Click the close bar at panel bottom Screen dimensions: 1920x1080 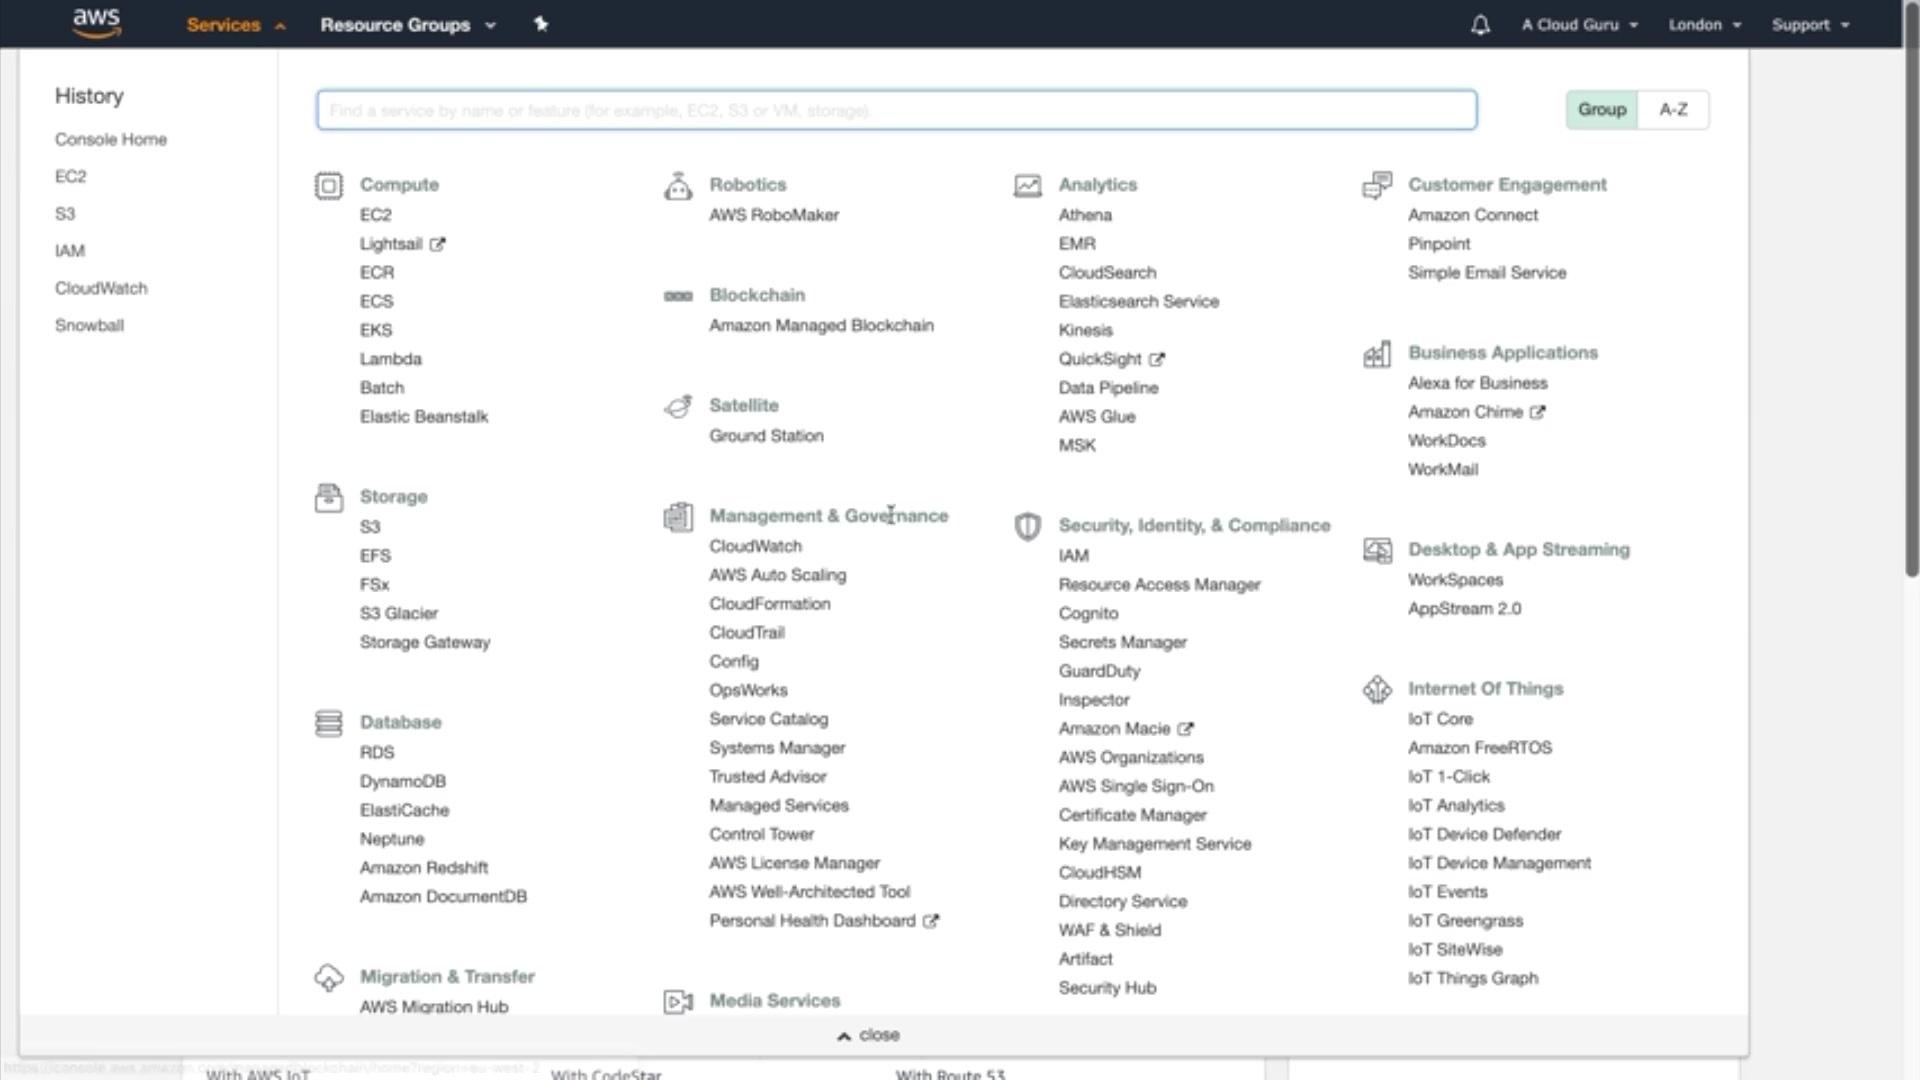click(868, 1035)
